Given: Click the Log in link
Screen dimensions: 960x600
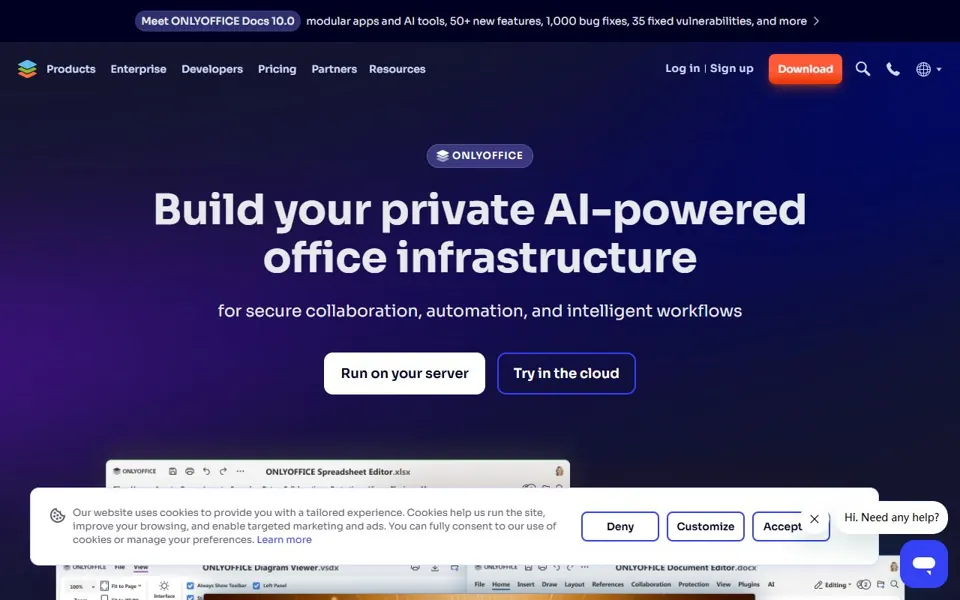Looking at the screenshot, I should [x=682, y=69].
